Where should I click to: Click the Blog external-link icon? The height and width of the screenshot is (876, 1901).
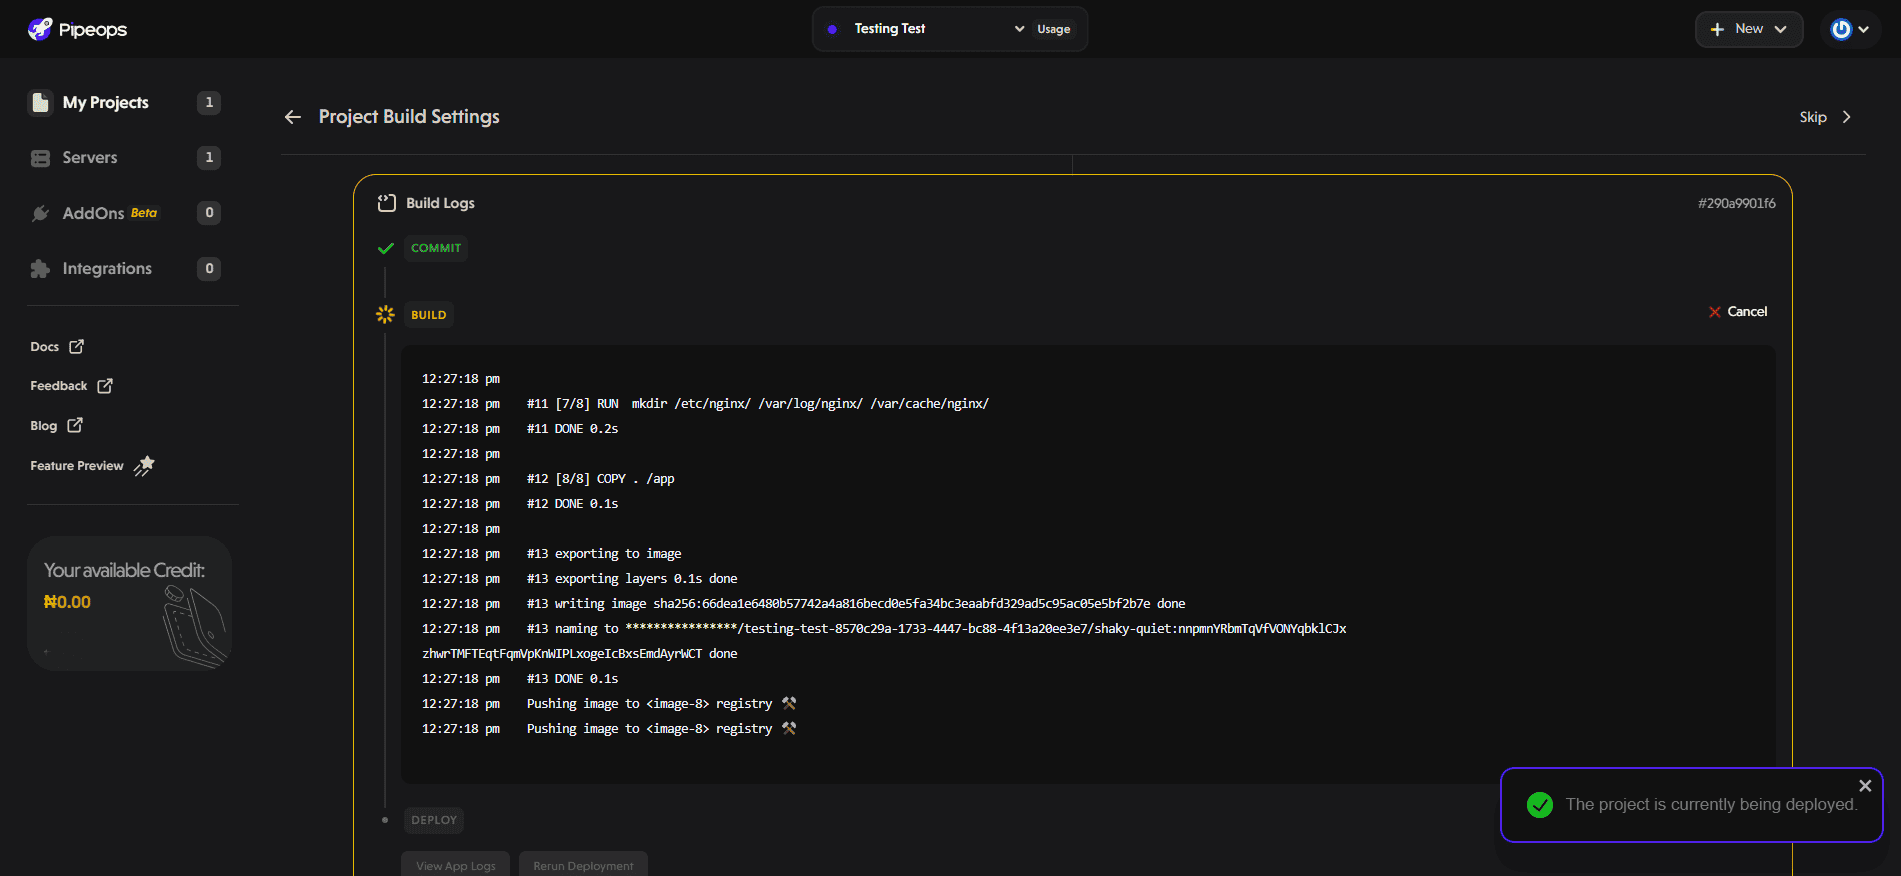coord(75,425)
